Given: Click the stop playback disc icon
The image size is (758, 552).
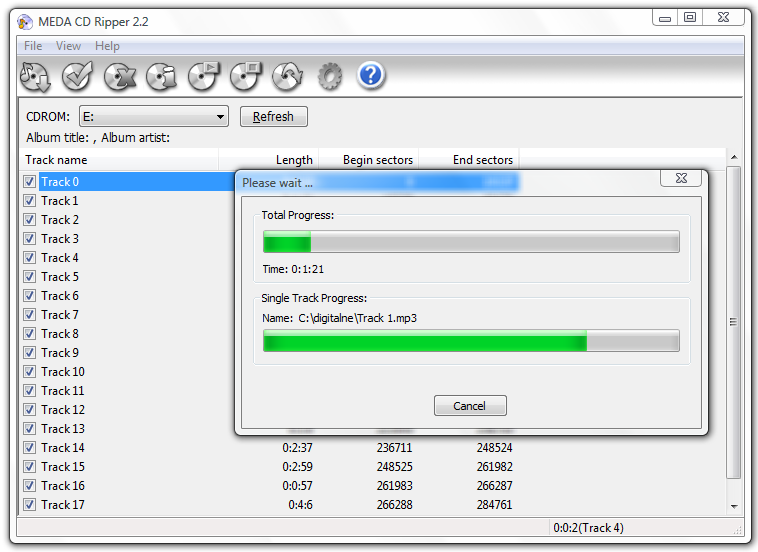Looking at the screenshot, I should [x=246, y=76].
